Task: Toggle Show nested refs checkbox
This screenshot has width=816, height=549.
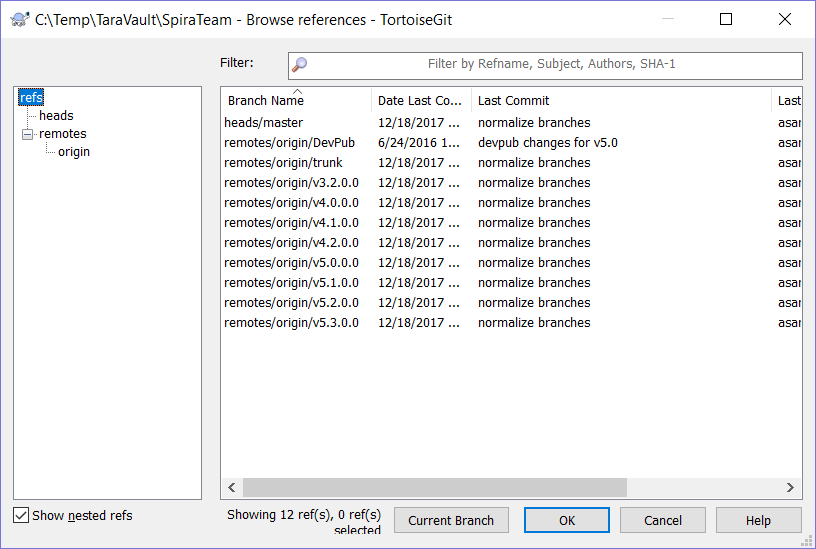Action: point(21,516)
